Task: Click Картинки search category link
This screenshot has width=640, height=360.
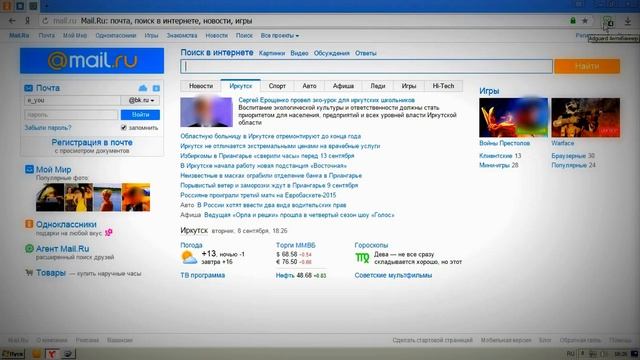Action: 271,53
